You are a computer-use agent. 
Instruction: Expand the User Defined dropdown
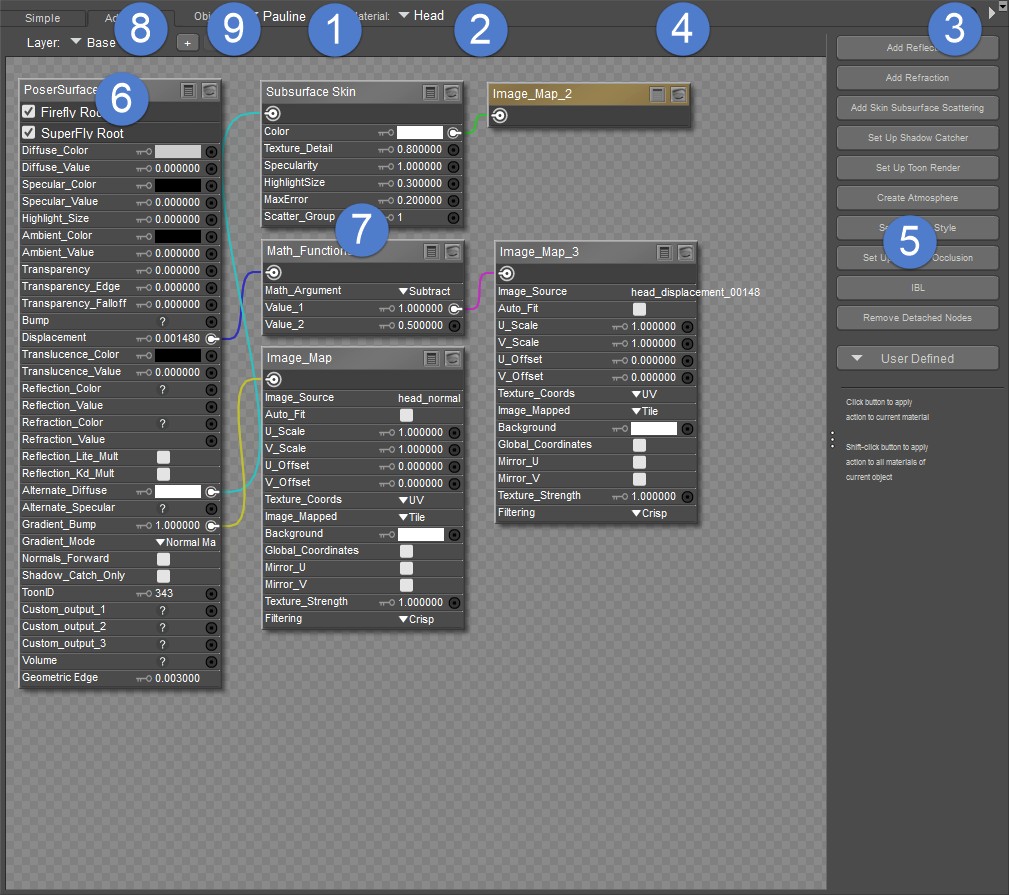click(917, 358)
